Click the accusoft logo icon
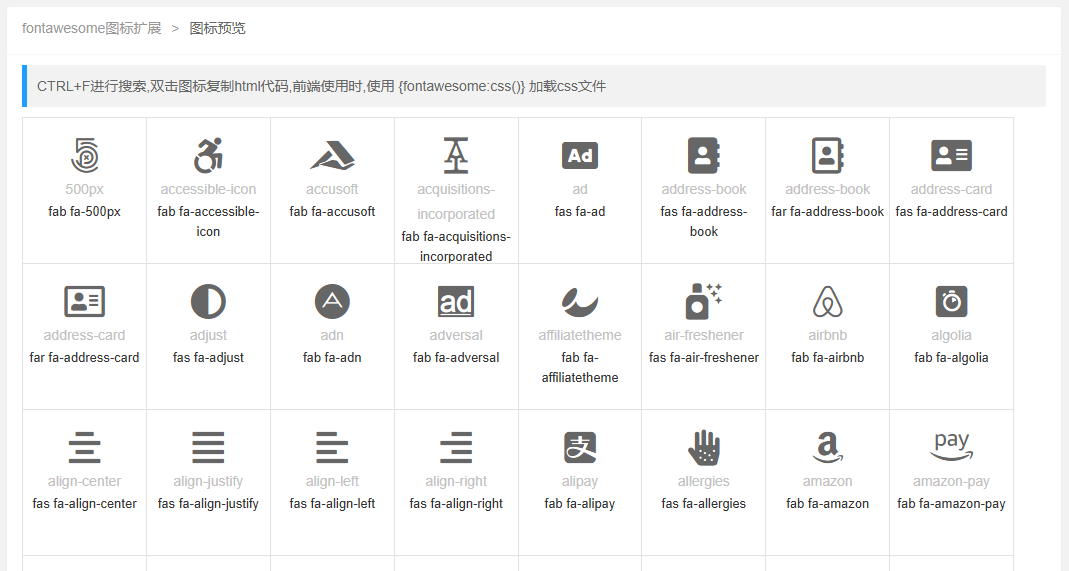The height and width of the screenshot is (571, 1069). pos(332,156)
